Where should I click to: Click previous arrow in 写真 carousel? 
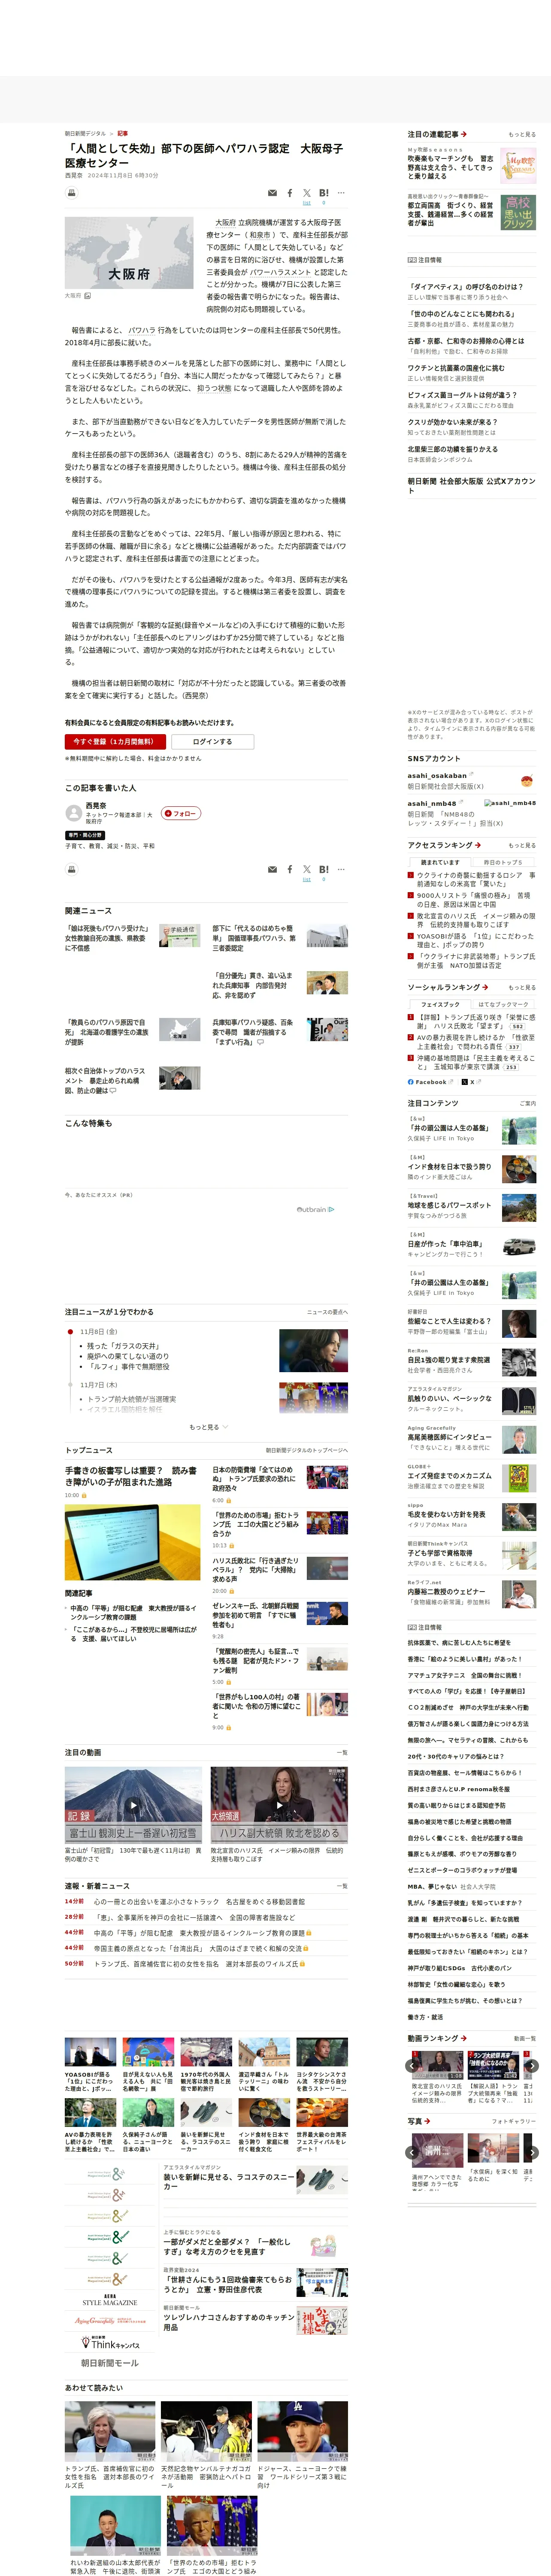click(412, 2152)
